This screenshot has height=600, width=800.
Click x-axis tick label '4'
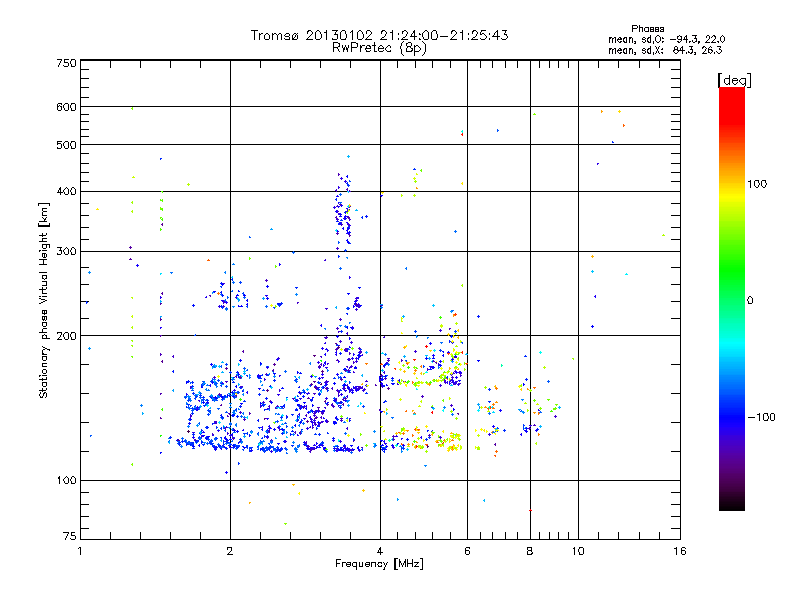pos(380,551)
